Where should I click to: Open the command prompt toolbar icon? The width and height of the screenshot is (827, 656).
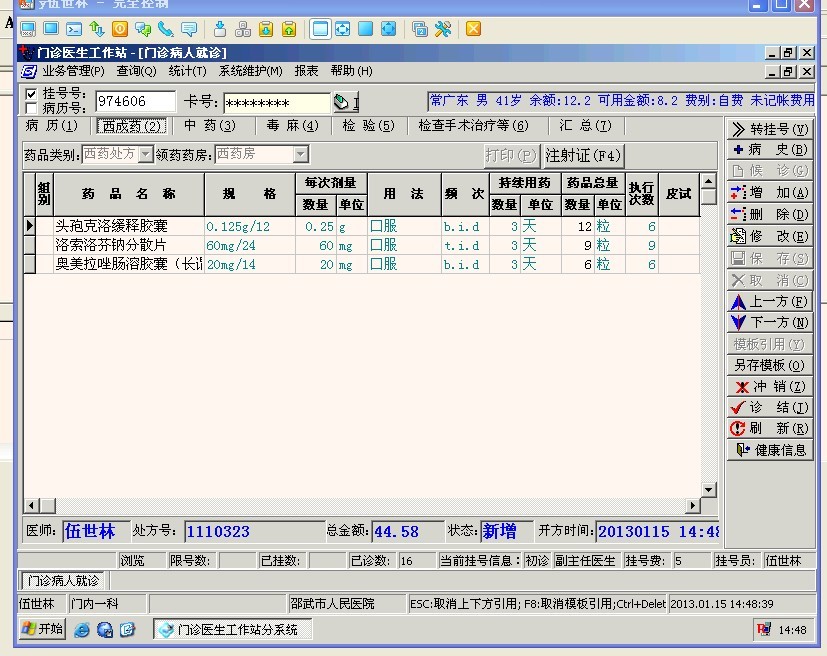(74, 29)
